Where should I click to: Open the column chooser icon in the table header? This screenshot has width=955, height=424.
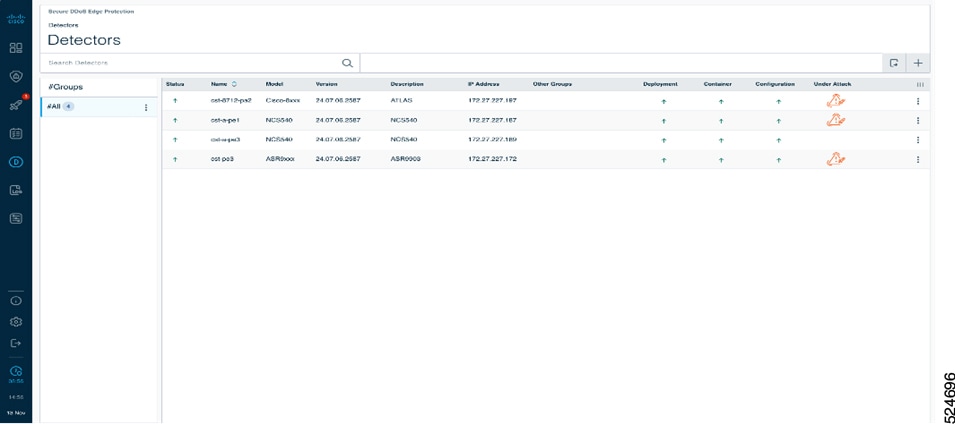pyautogui.click(x=920, y=85)
